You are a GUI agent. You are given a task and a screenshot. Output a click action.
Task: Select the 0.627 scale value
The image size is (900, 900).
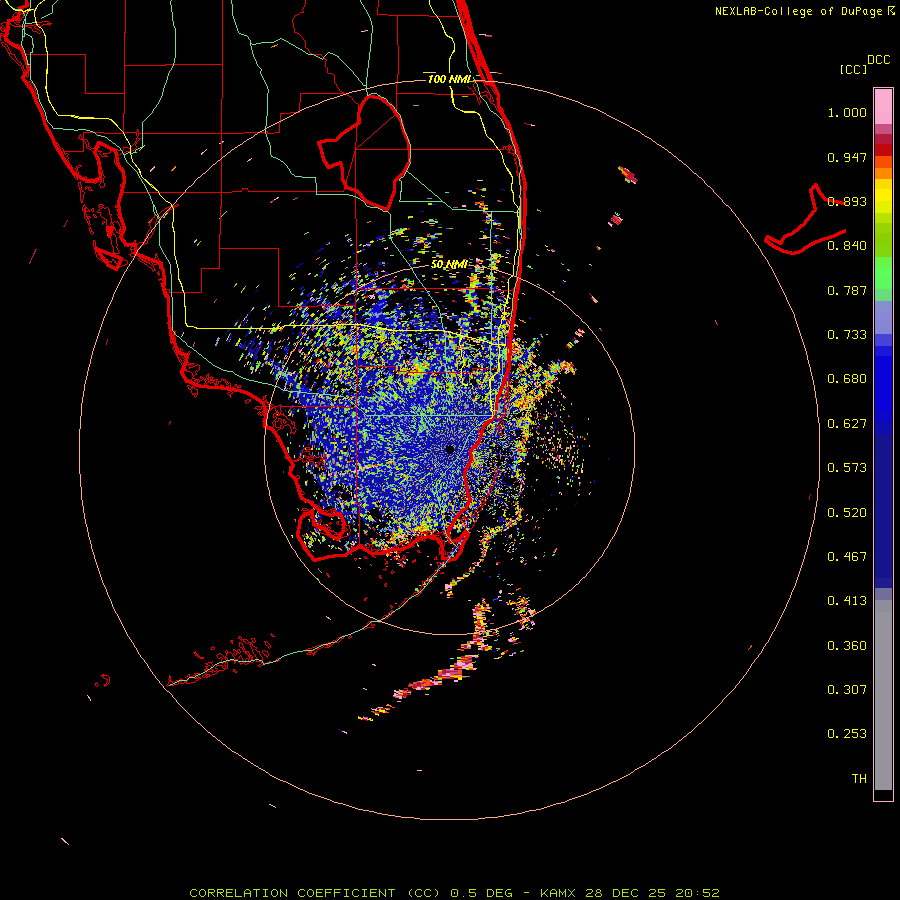click(847, 424)
